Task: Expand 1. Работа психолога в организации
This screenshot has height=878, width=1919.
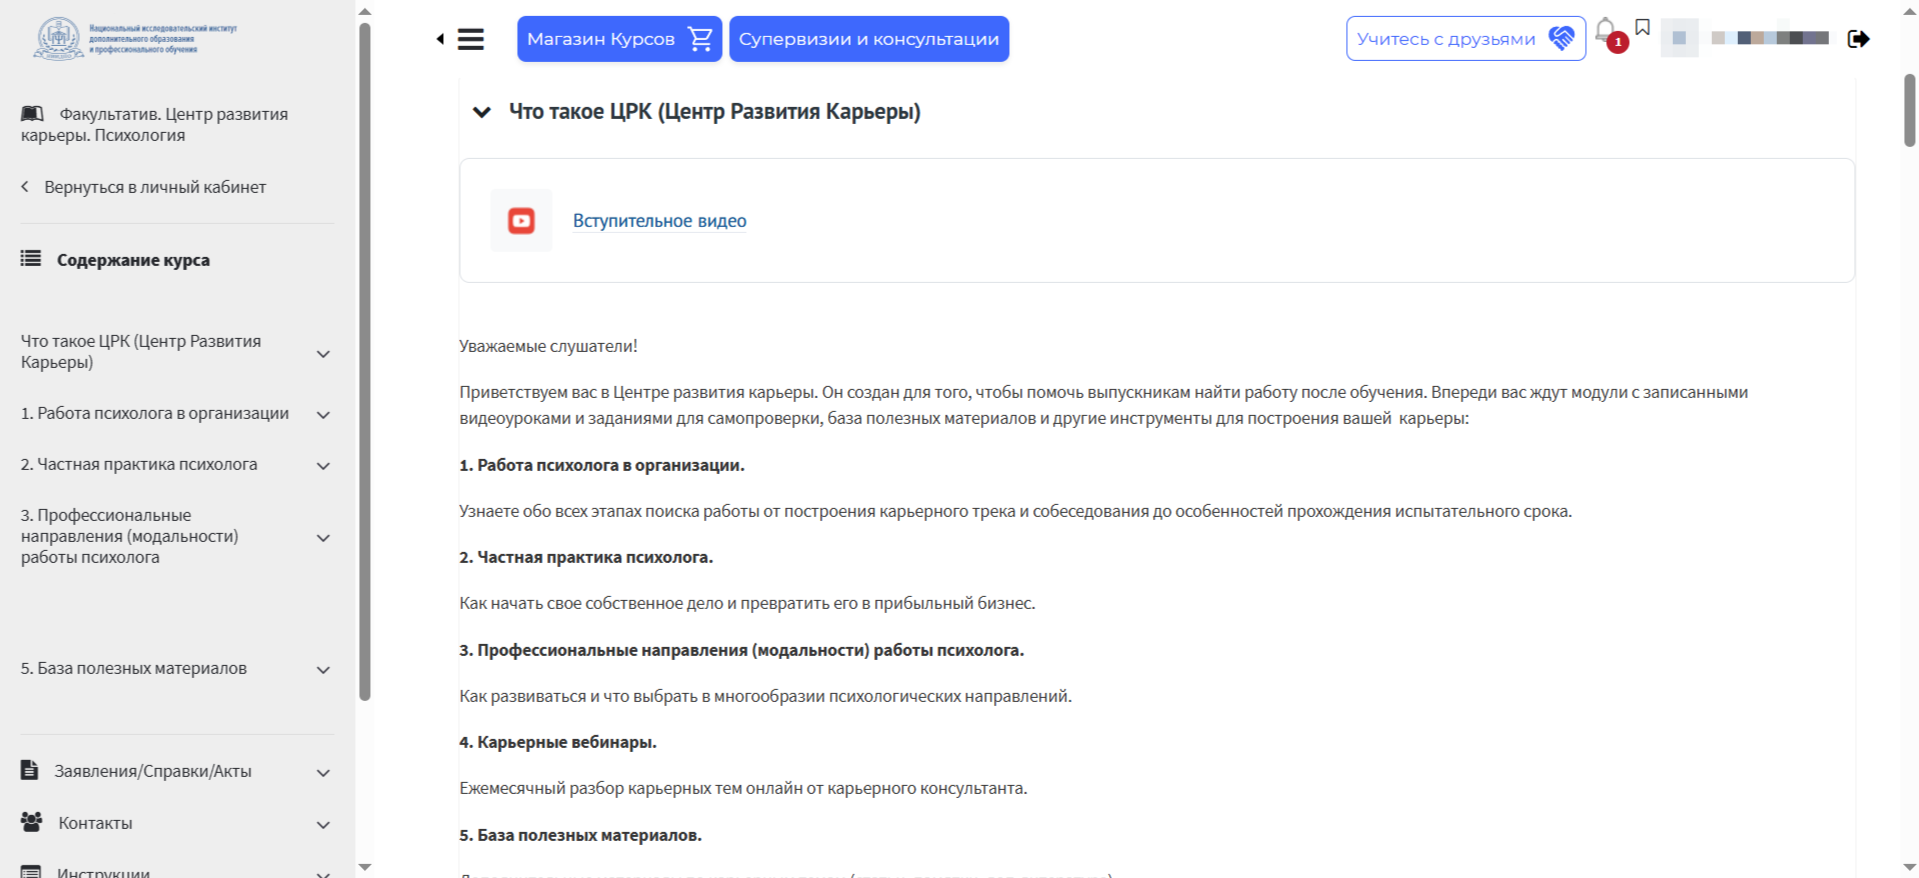Action: tap(155, 413)
